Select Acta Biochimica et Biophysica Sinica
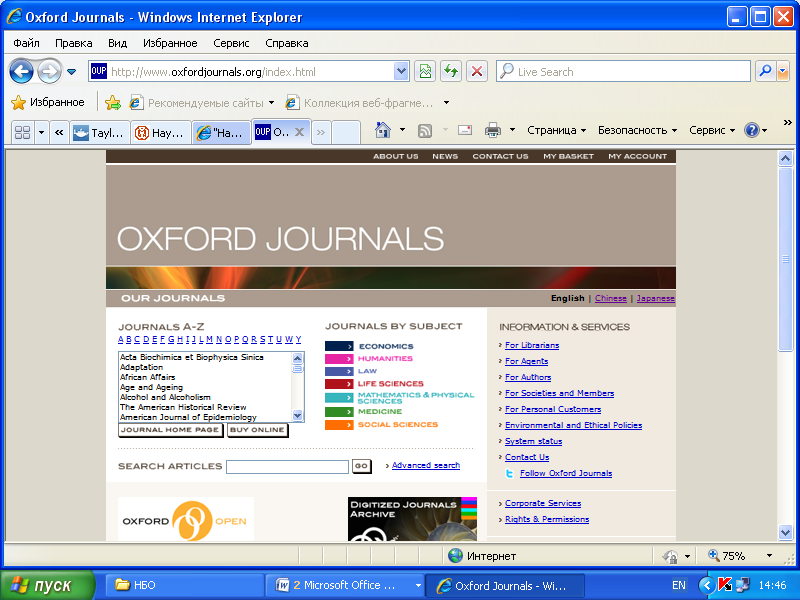This screenshot has height=600, width=800. click(192, 357)
